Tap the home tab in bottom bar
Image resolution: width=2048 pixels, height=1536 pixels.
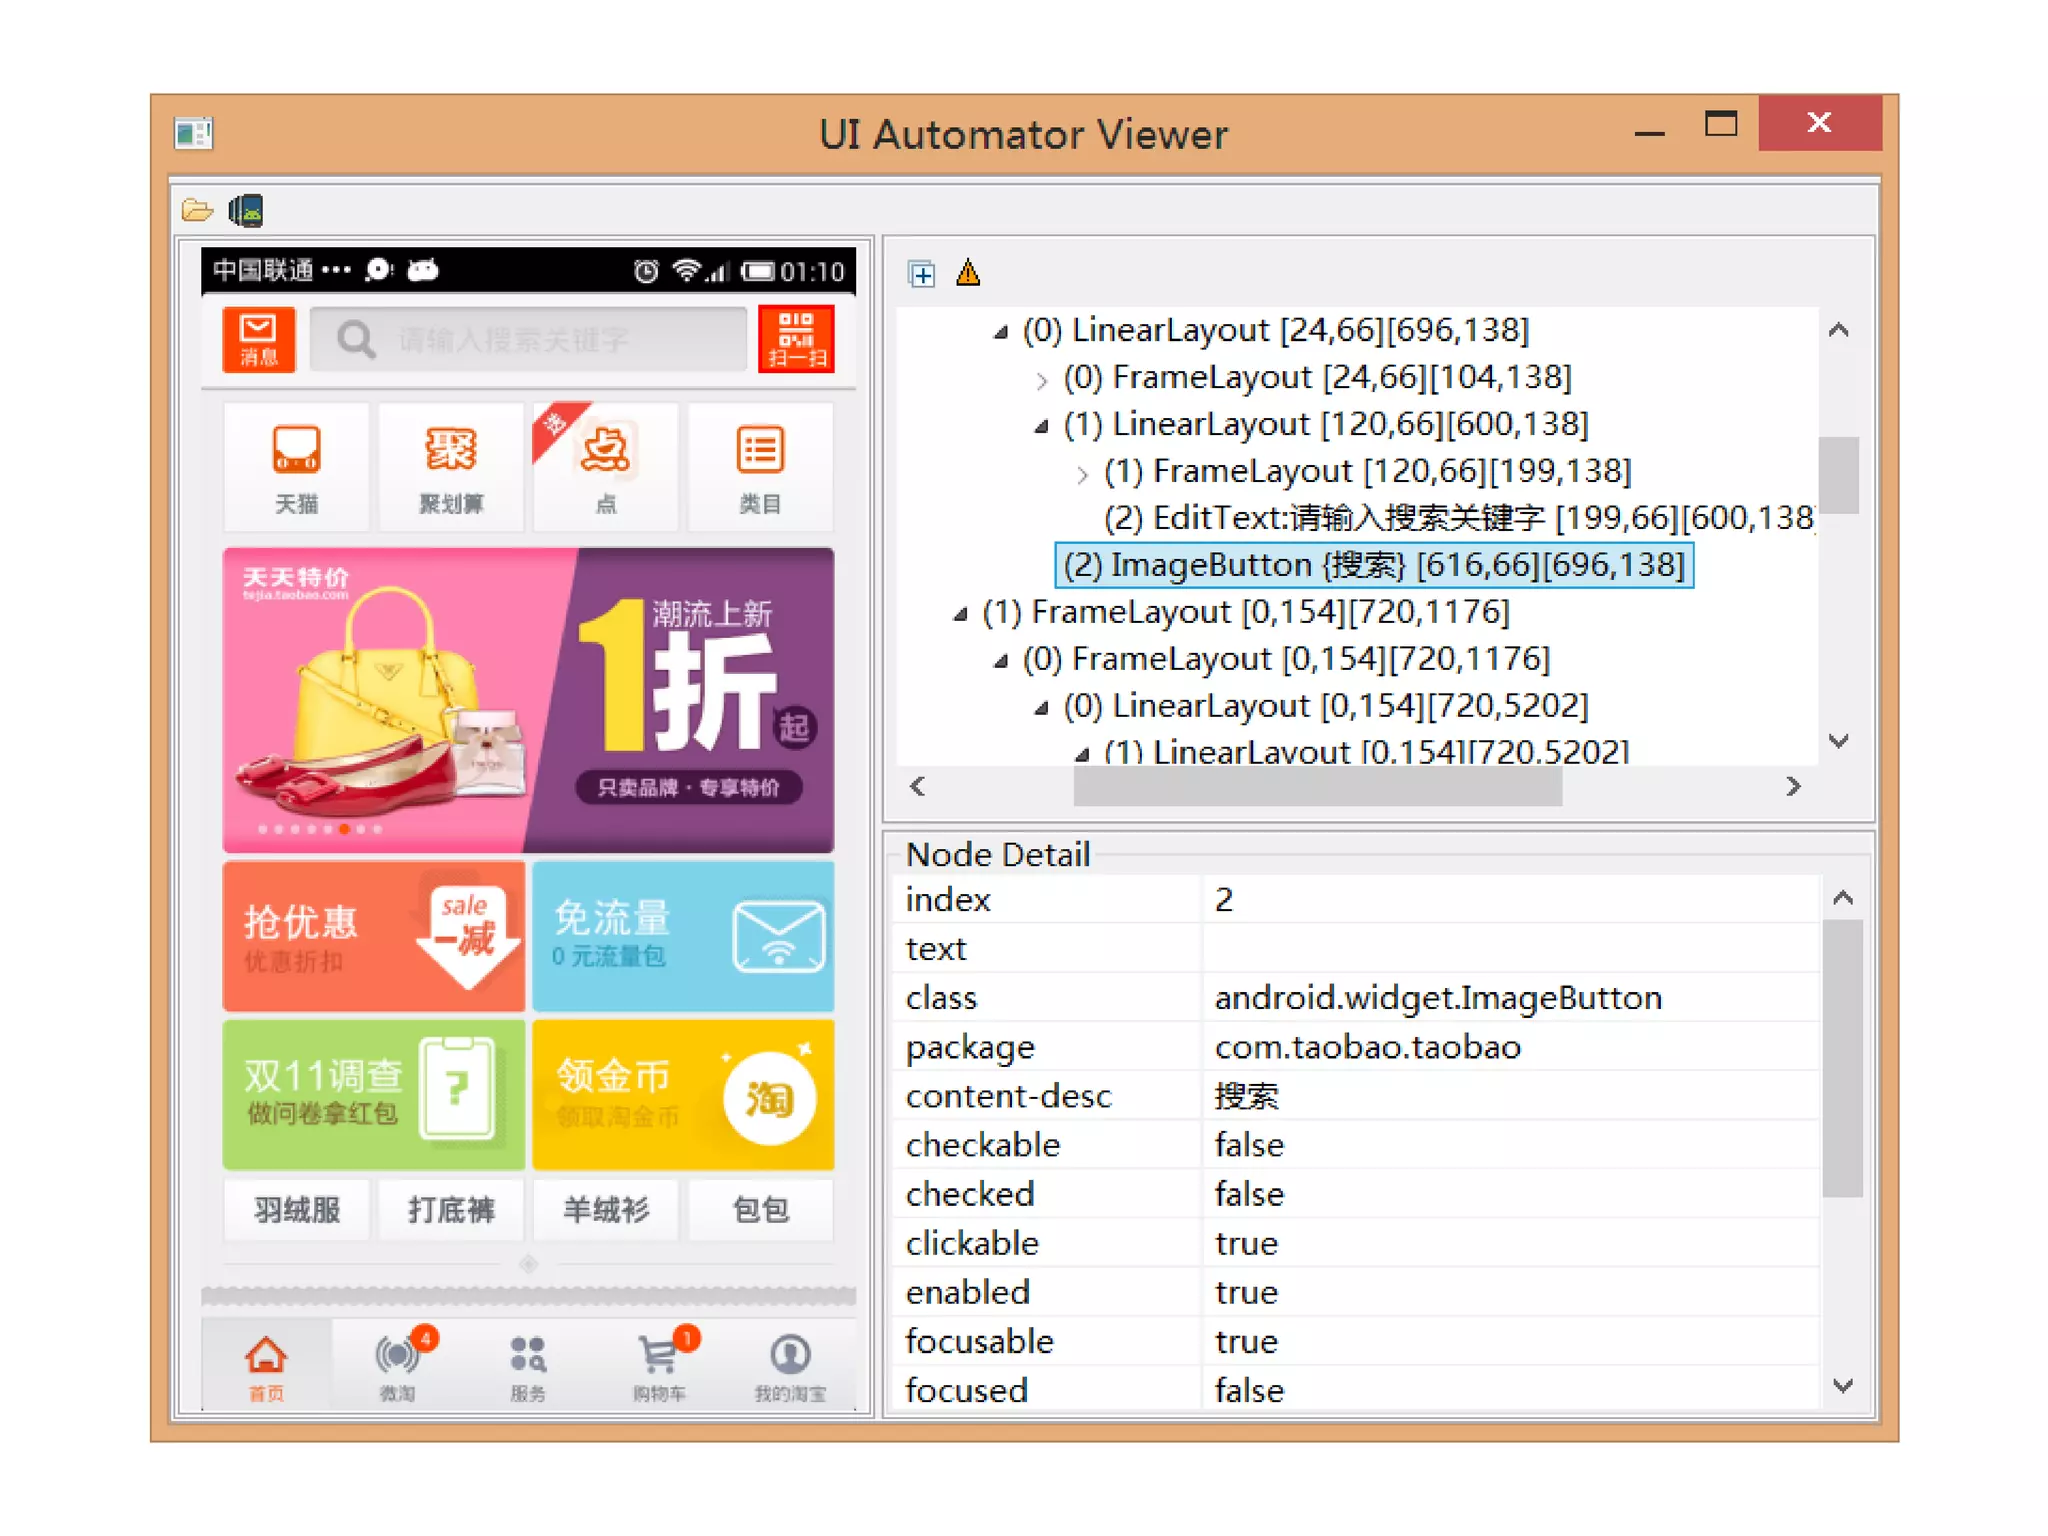[x=266, y=1364]
